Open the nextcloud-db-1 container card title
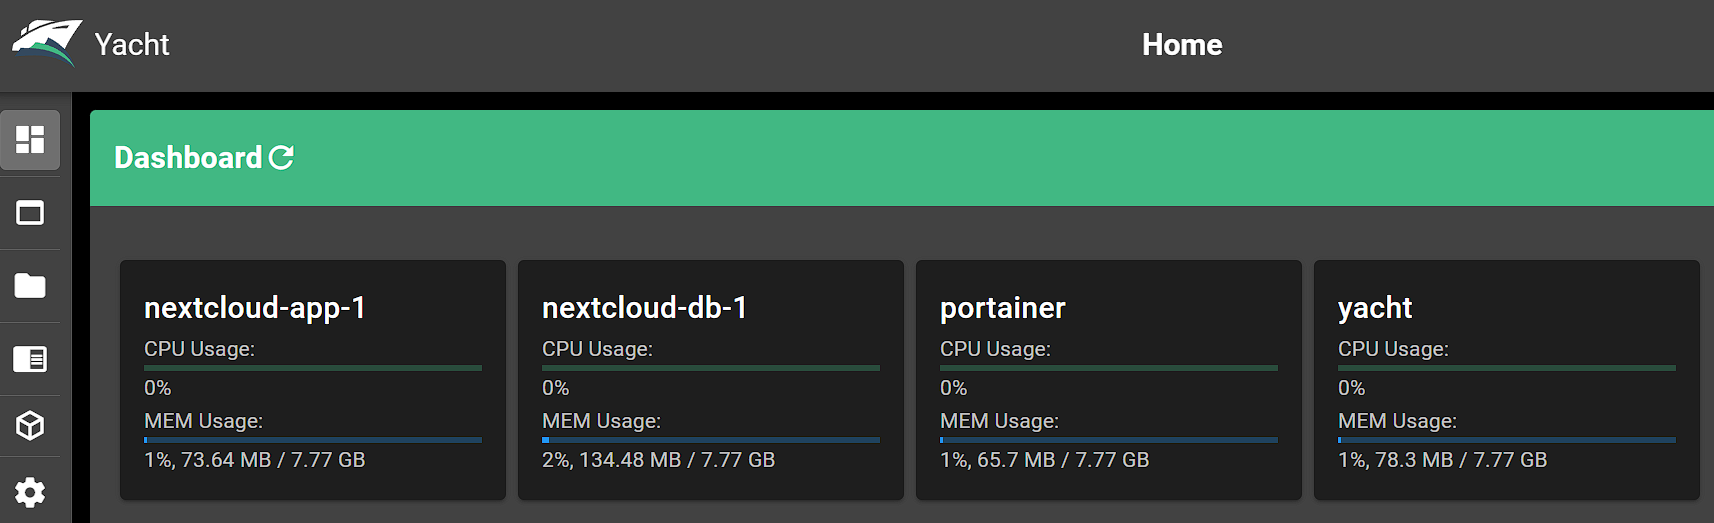Viewport: 1714px width, 523px height. [x=645, y=308]
